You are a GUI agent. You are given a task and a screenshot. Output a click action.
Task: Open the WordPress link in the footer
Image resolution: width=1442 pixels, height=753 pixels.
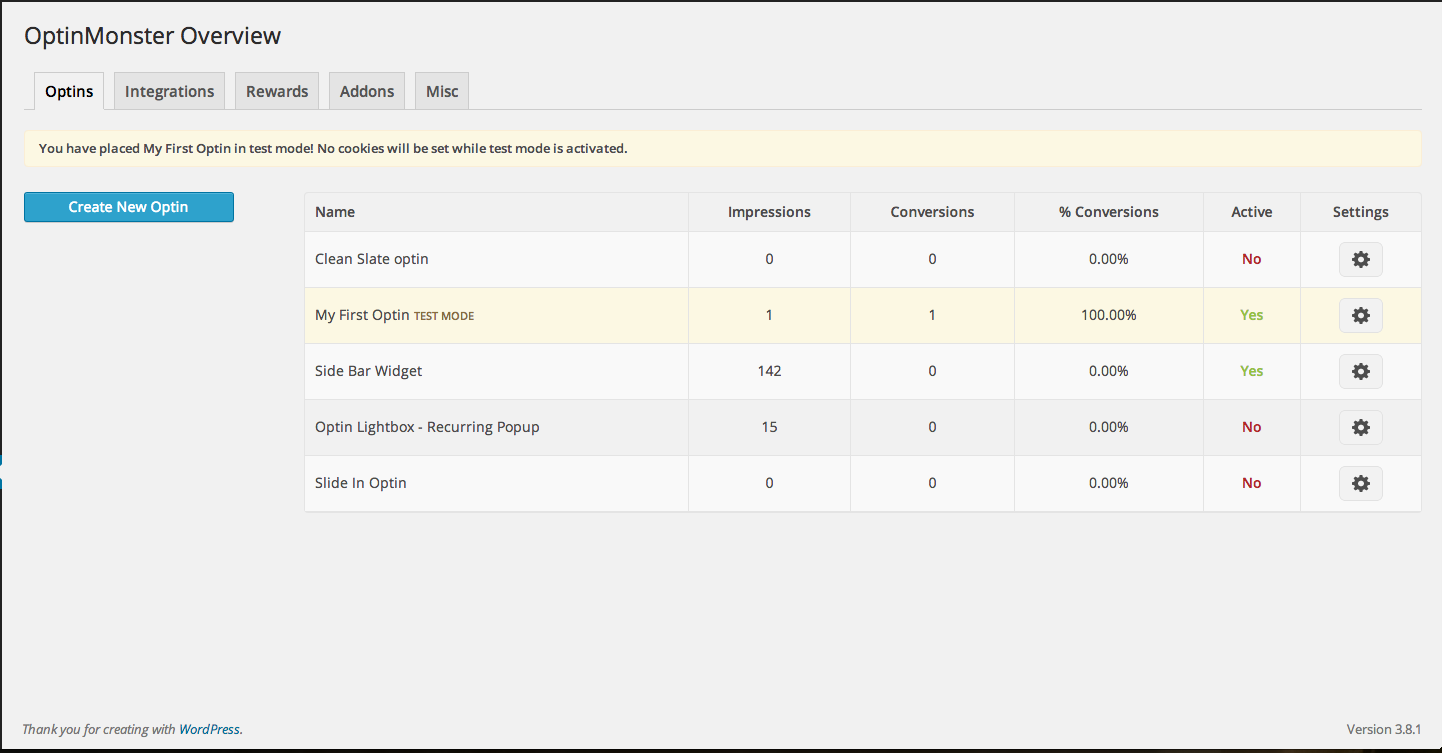209,729
